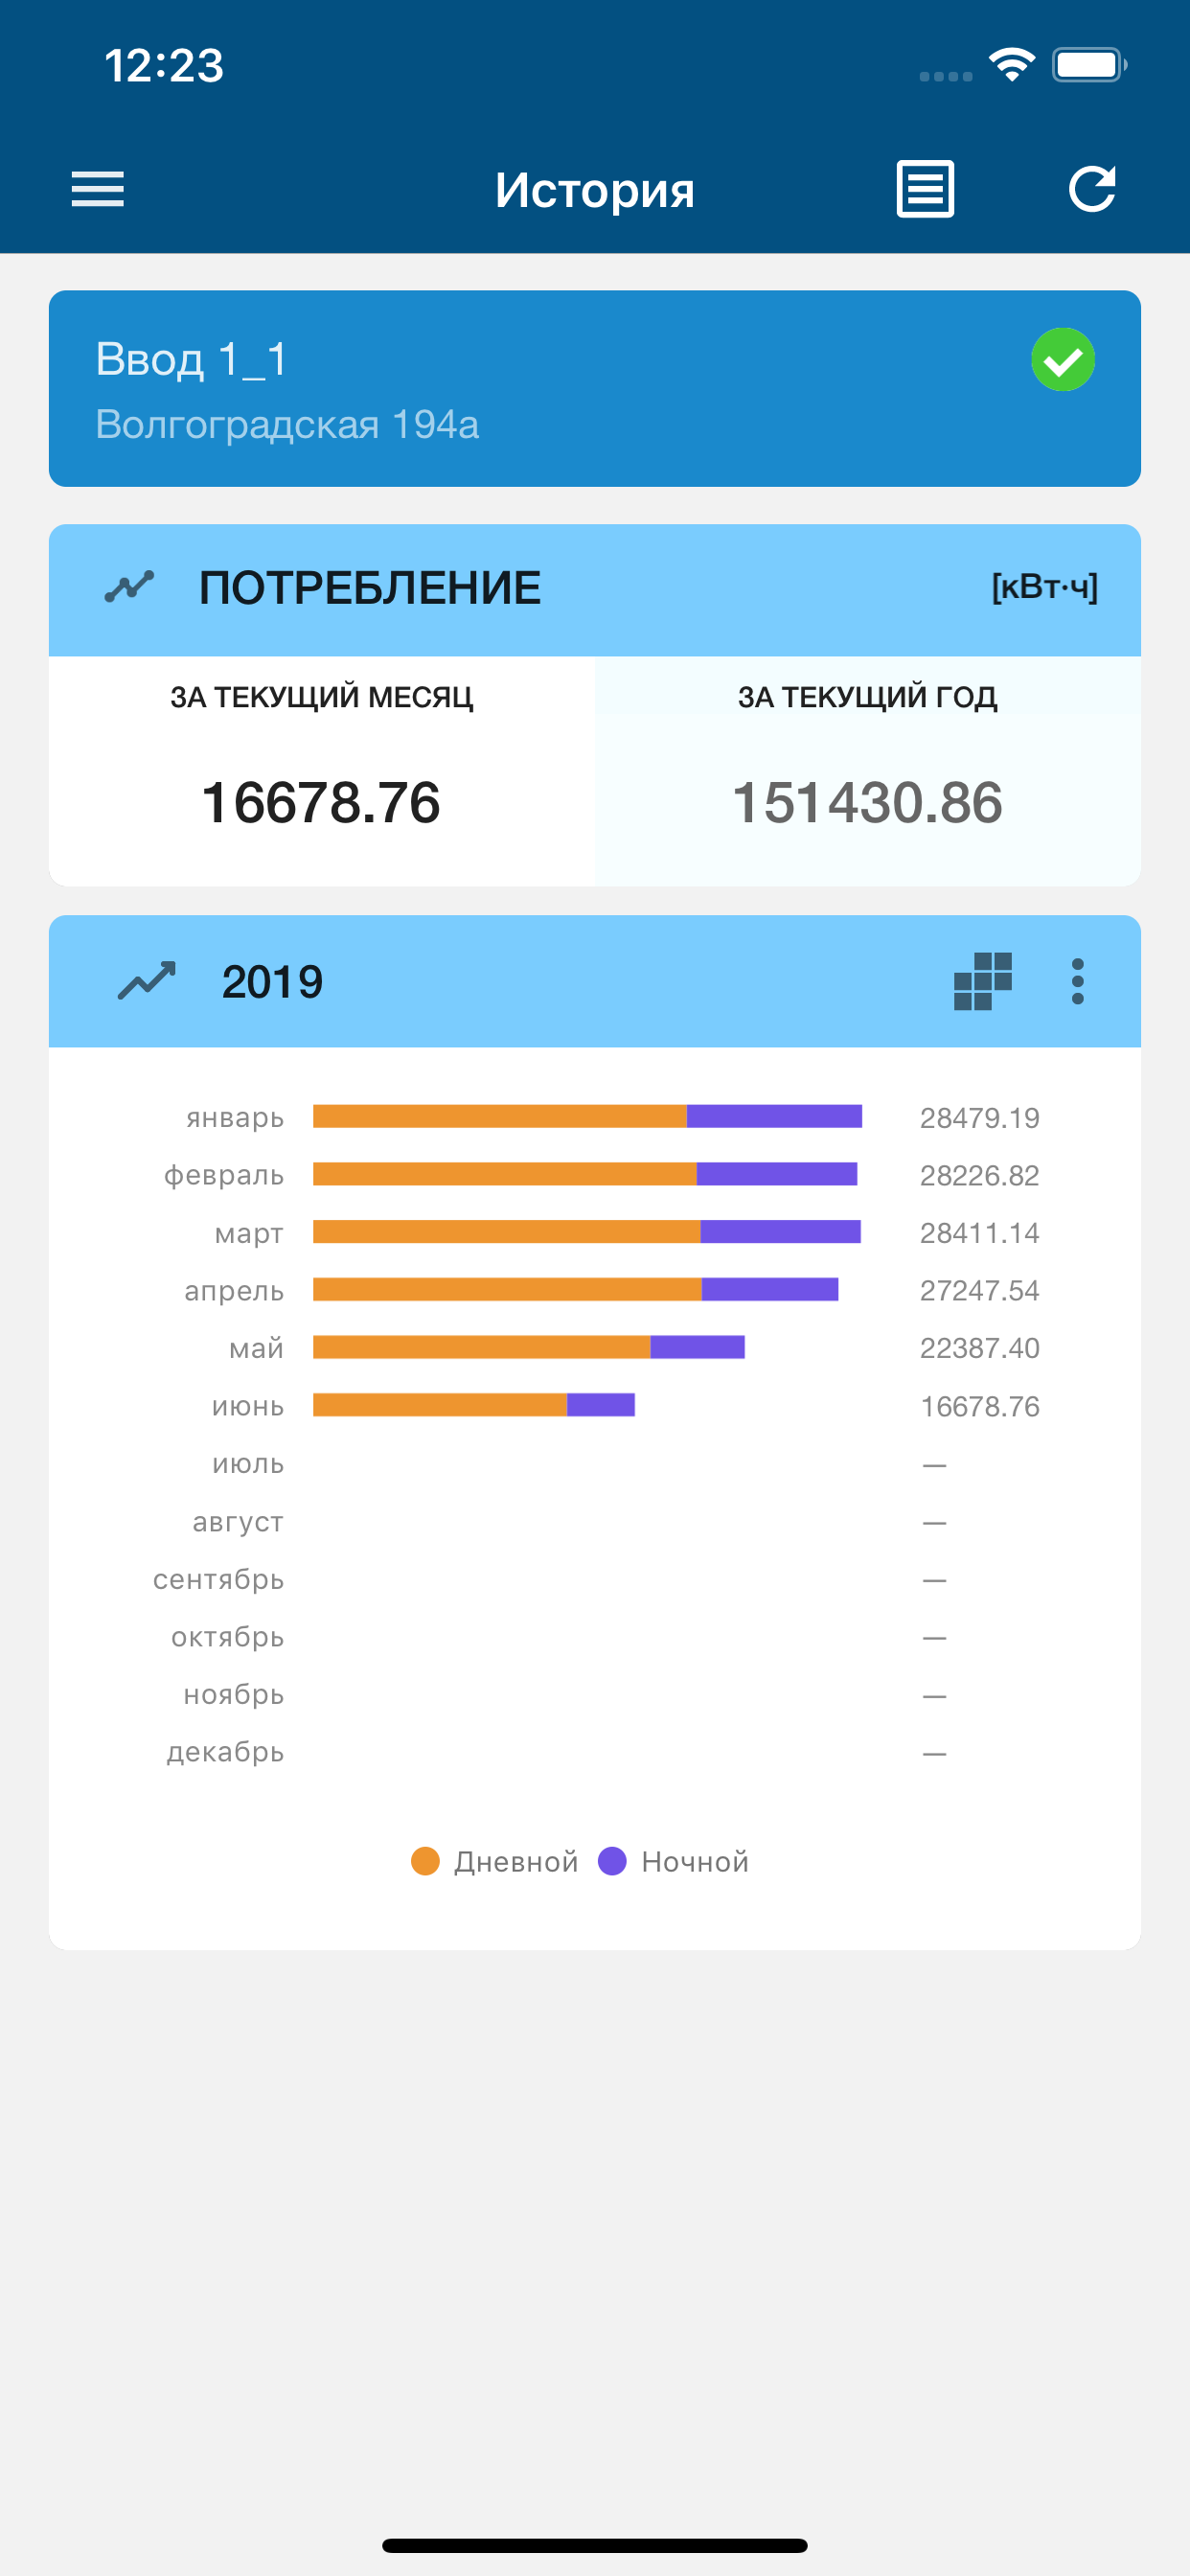Select the декабрь row label
The height and width of the screenshot is (2576, 1190).
[225, 1753]
